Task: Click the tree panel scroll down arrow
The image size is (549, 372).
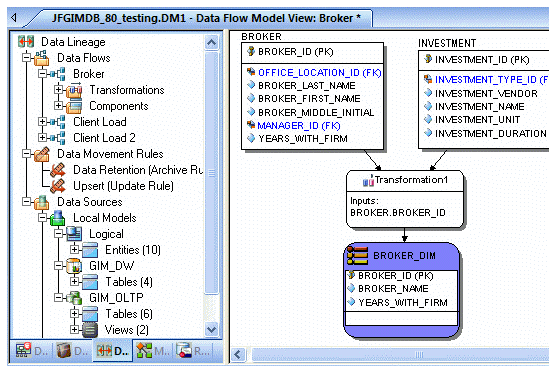Action: click(211, 329)
